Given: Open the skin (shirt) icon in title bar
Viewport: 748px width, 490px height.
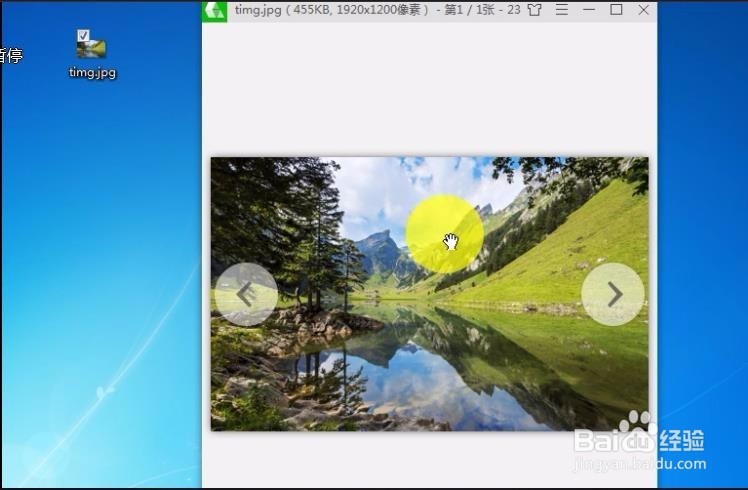Looking at the screenshot, I should [x=535, y=10].
